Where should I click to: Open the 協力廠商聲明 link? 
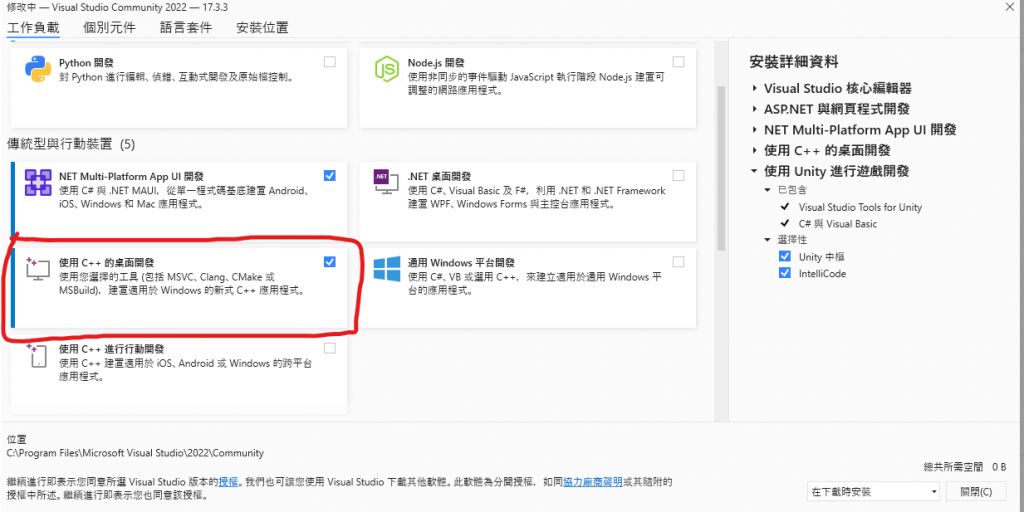(593, 482)
